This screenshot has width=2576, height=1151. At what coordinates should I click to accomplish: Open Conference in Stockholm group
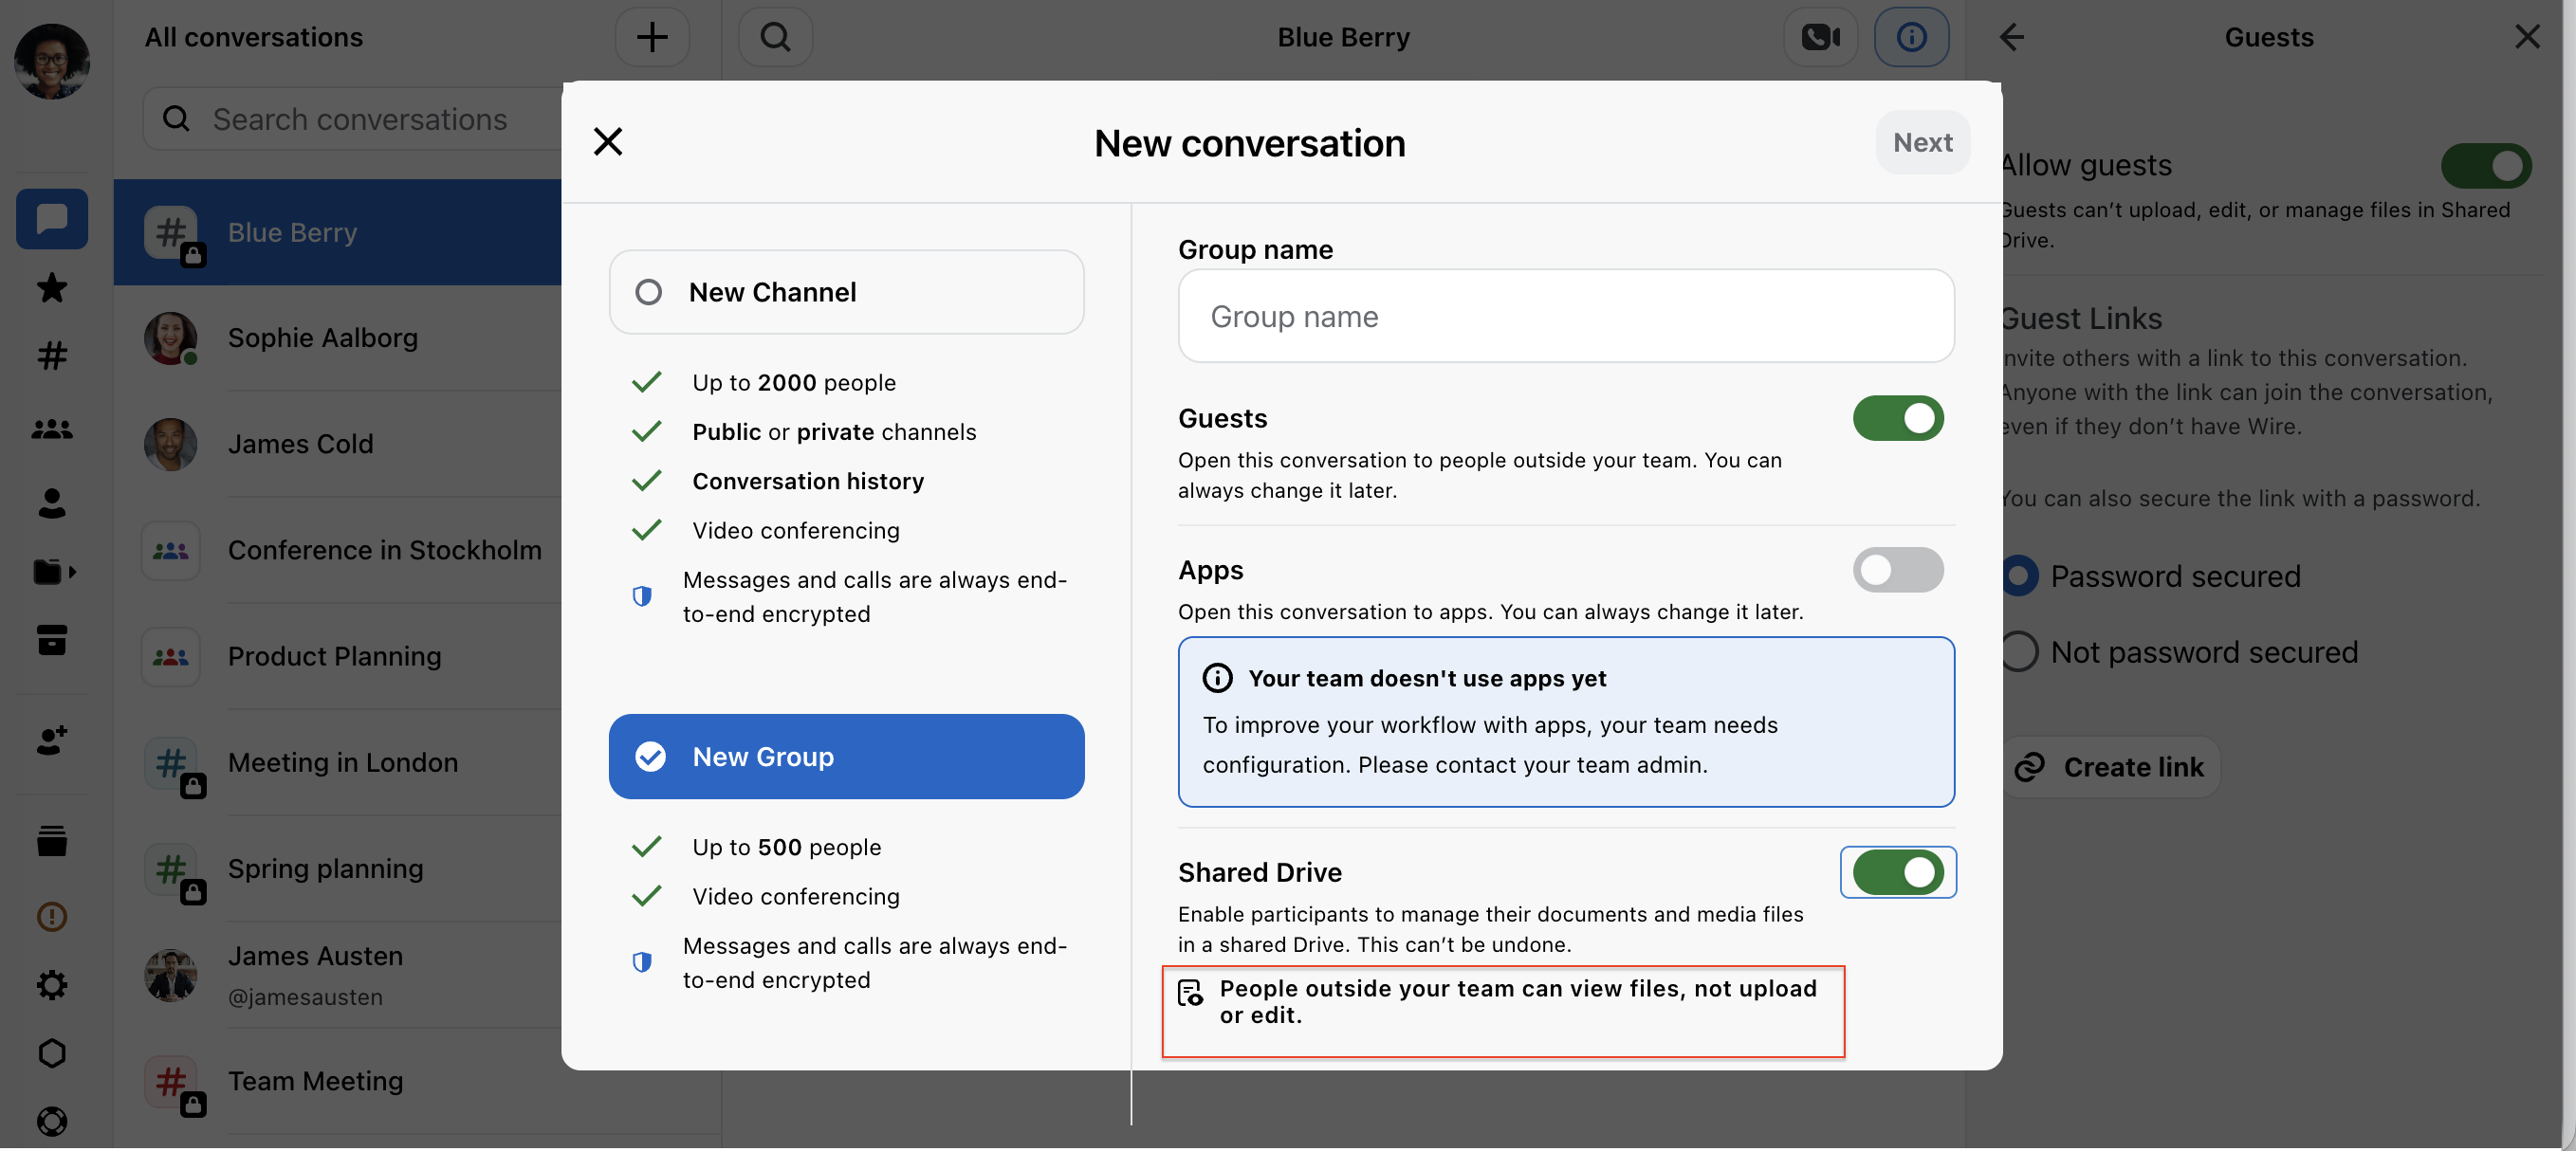[337, 550]
